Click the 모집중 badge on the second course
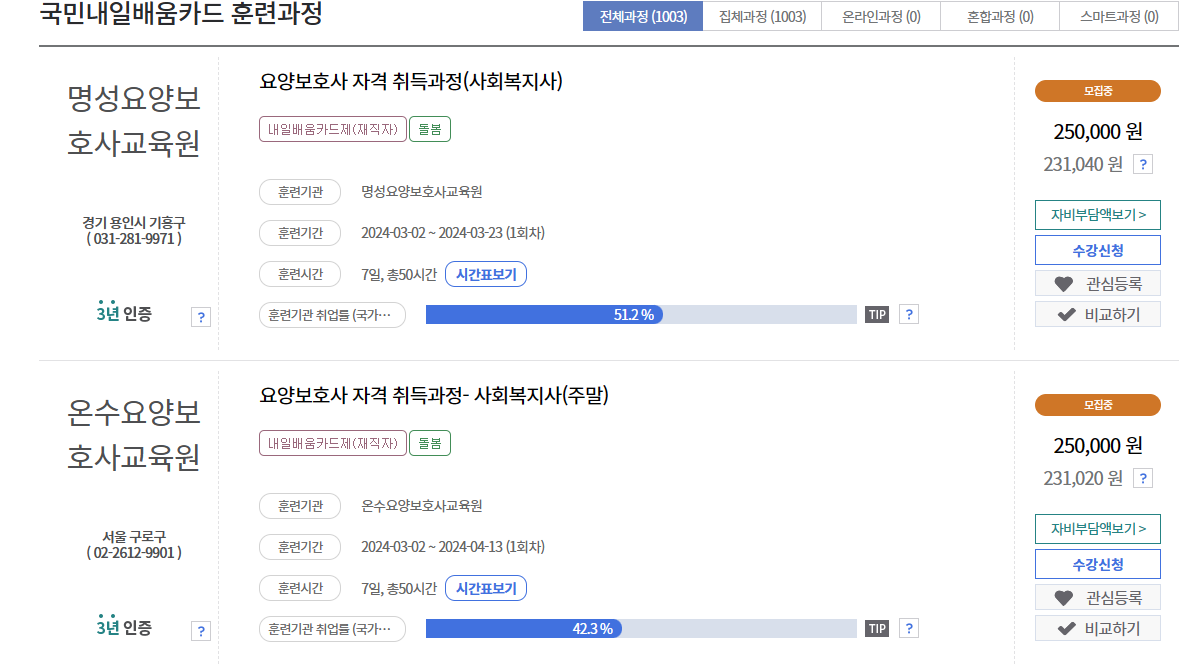 click(x=1097, y=405)
